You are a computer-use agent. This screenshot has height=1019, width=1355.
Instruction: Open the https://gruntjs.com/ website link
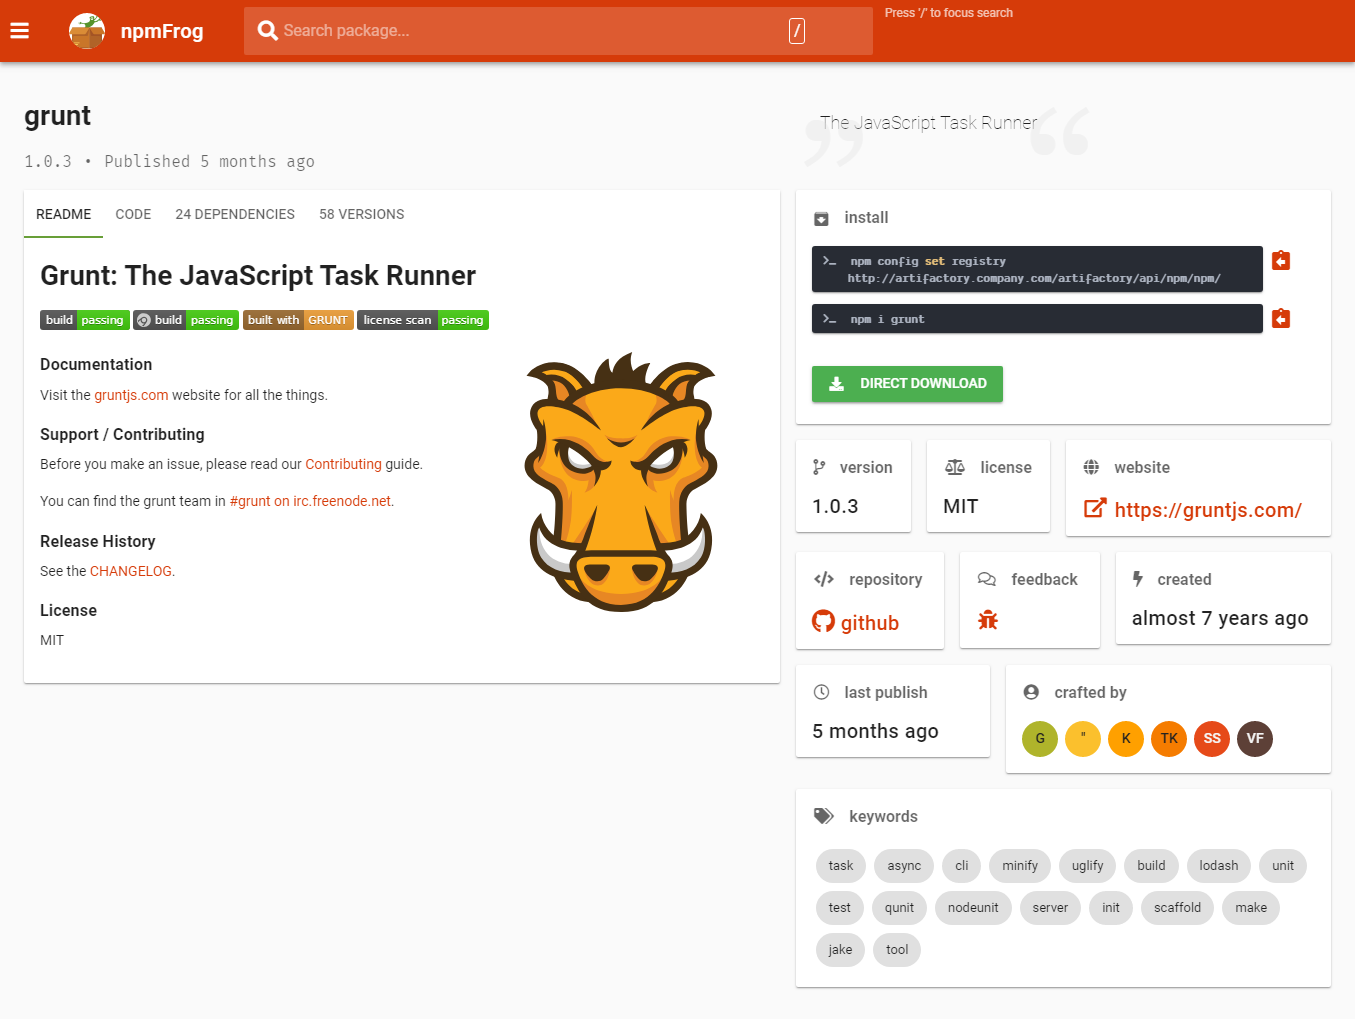click(1208, 510)
